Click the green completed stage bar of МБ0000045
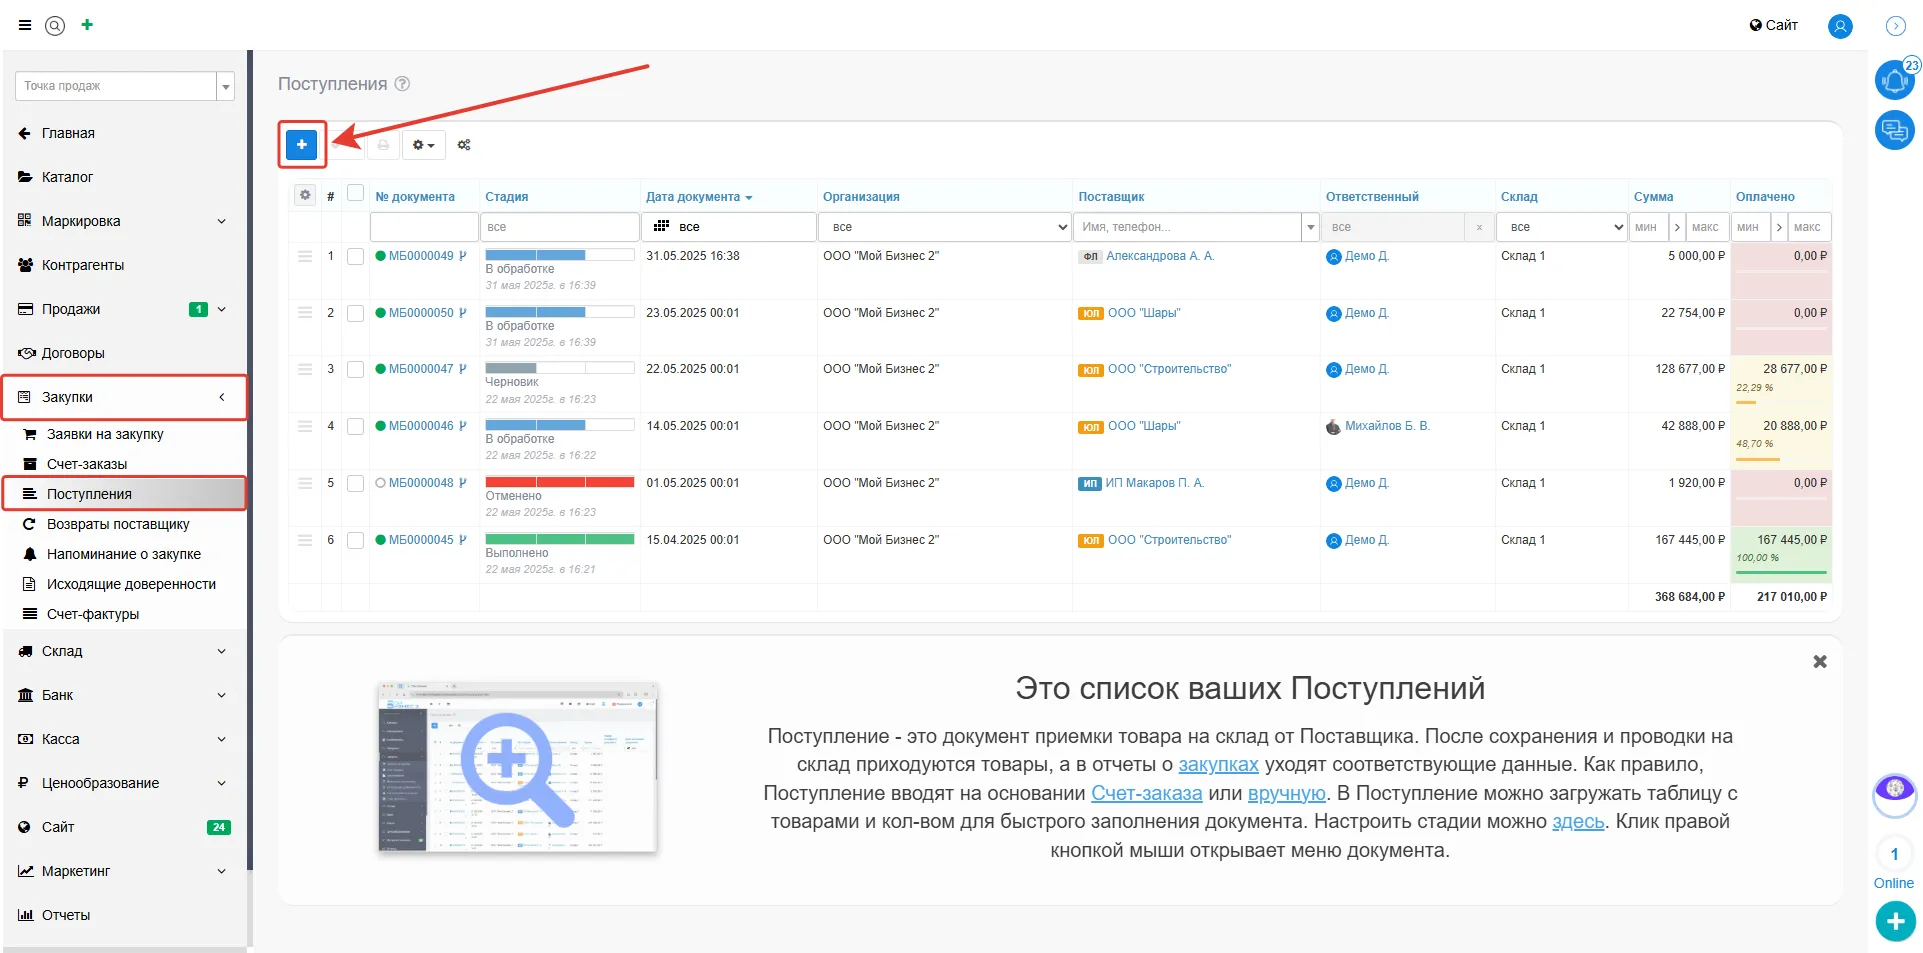1923x953 pixels. coord(559,539)
